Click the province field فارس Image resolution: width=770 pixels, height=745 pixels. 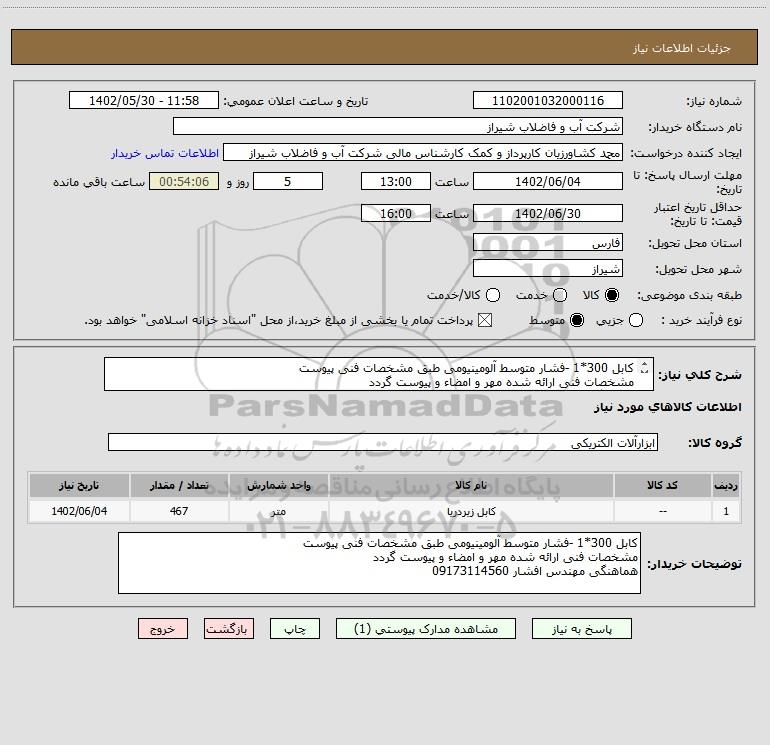[548, 243]
